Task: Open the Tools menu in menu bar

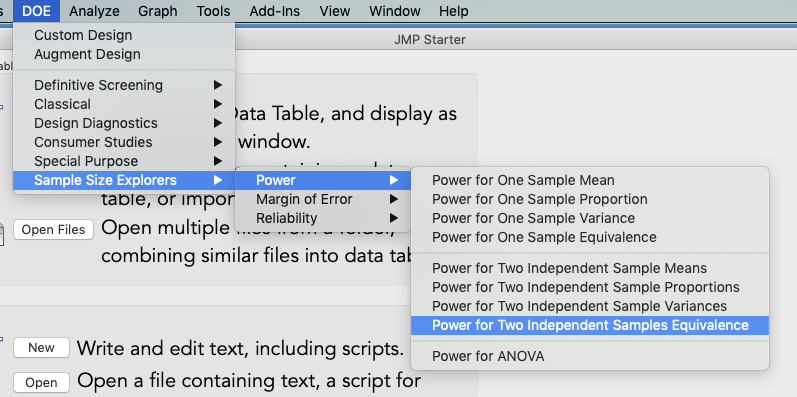Action: coord(213,11)
